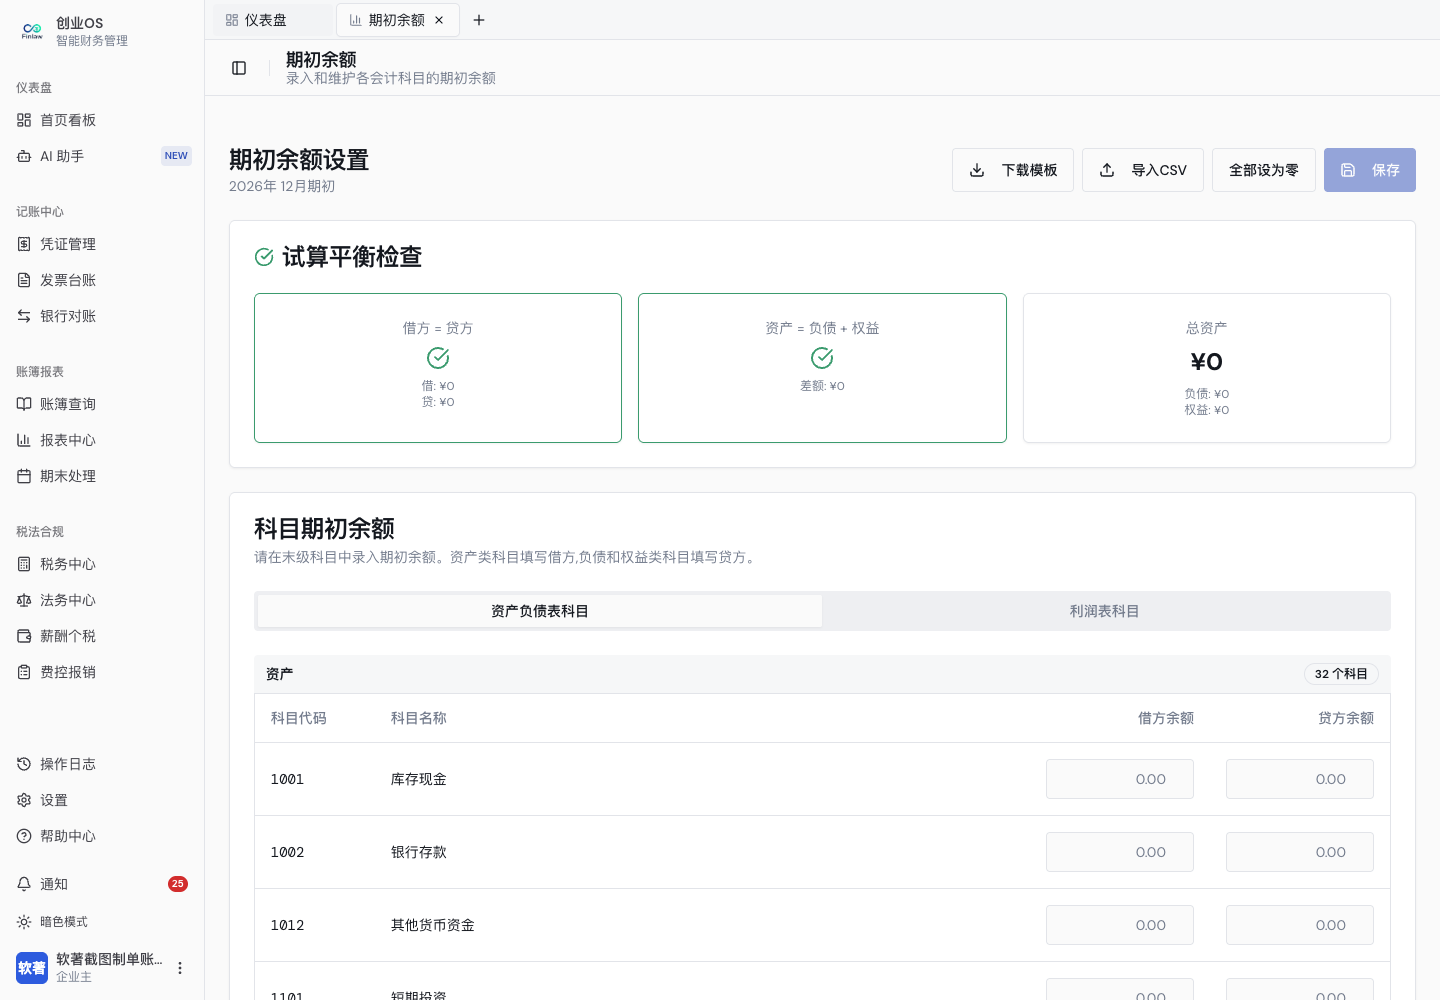Switch to the 利润表科目 tab

point(1104,611)
